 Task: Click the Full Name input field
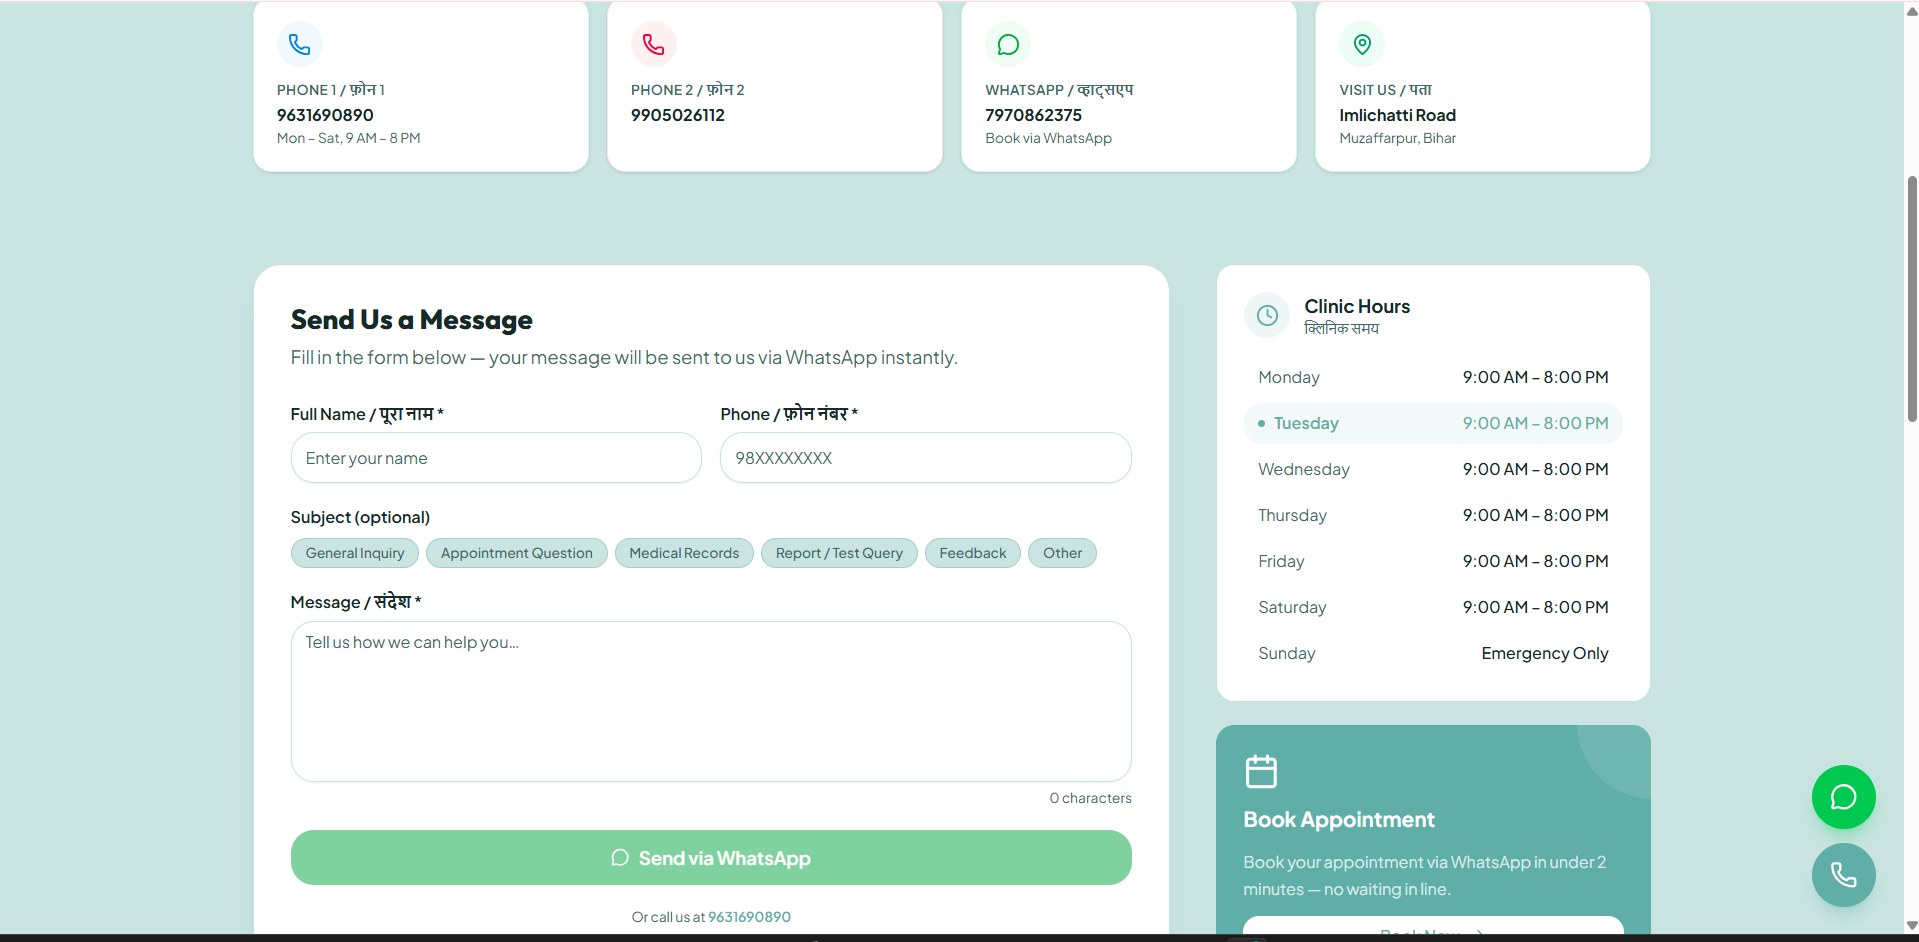click(496, 458)
